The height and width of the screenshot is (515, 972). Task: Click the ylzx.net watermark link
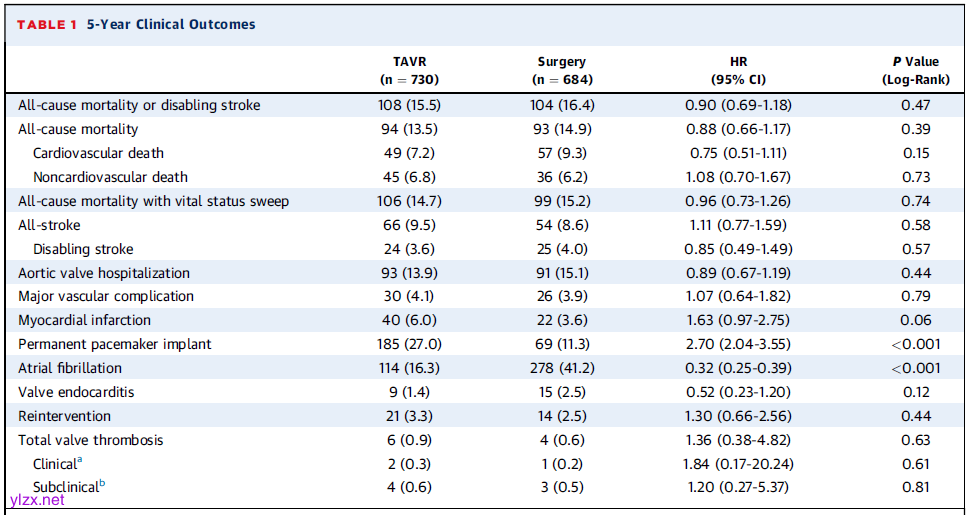(37, 500)
